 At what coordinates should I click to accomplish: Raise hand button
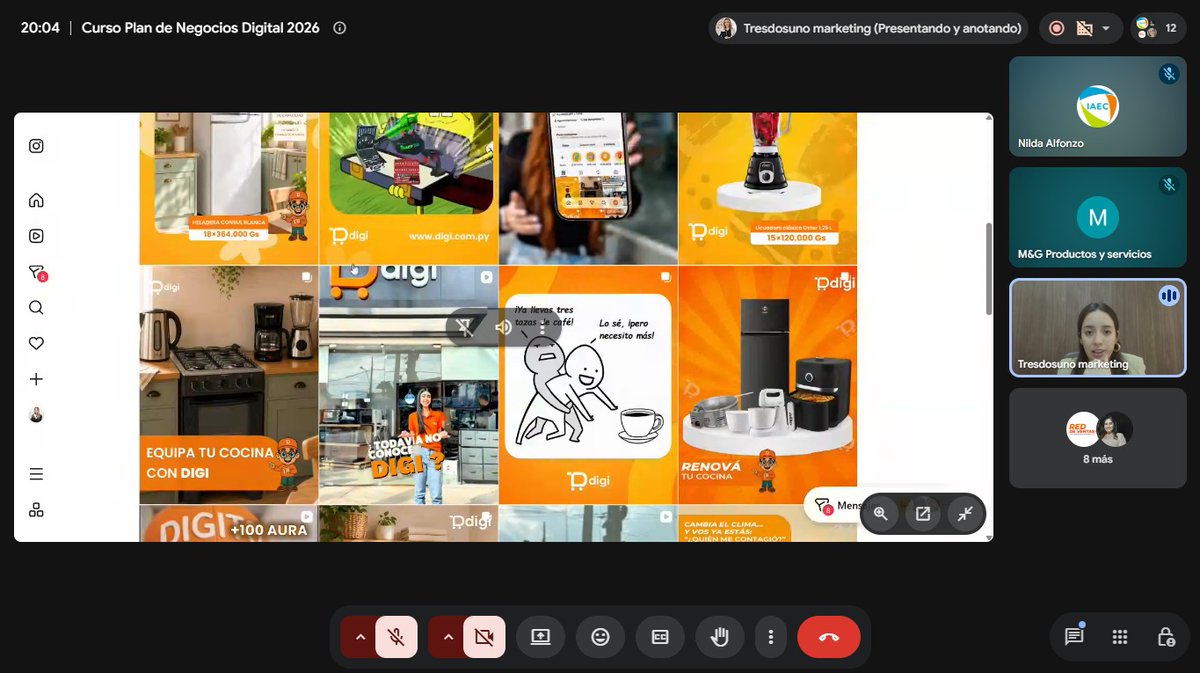719,637
